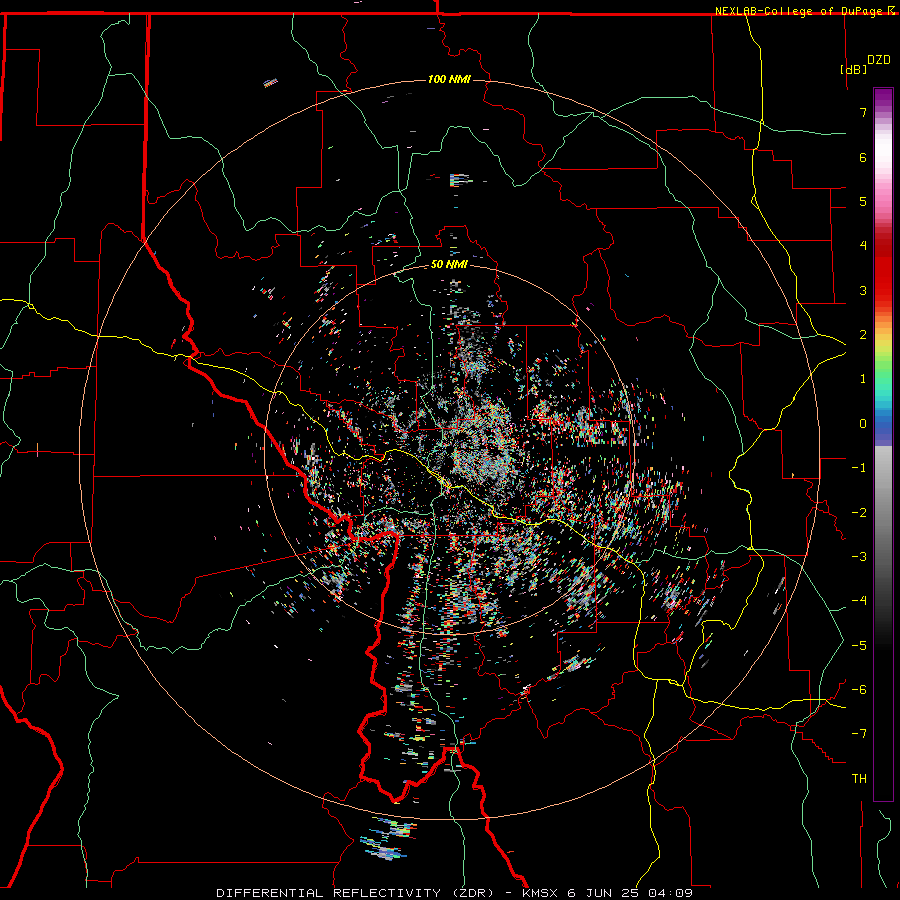Click the -4 value on color scale
The height and width of the screenshot is (900, 900).
[859, 601]
